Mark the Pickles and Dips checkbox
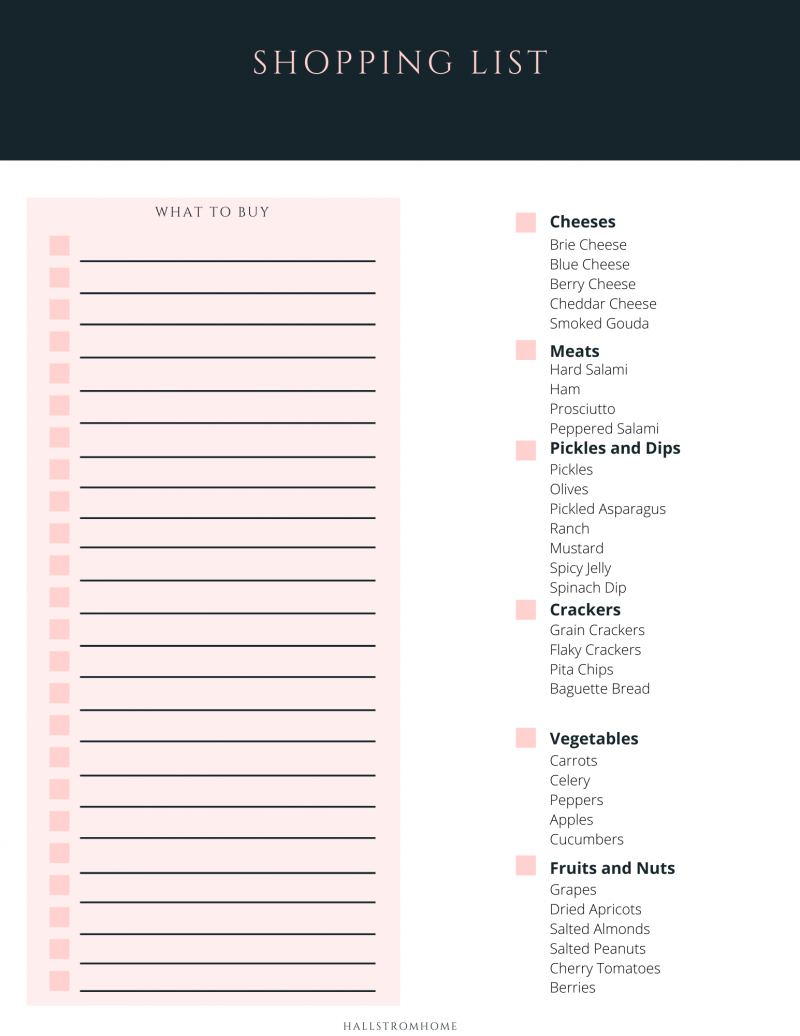Screen dimensions: 800x1036 pyautogui.click(x=526, y=450)
